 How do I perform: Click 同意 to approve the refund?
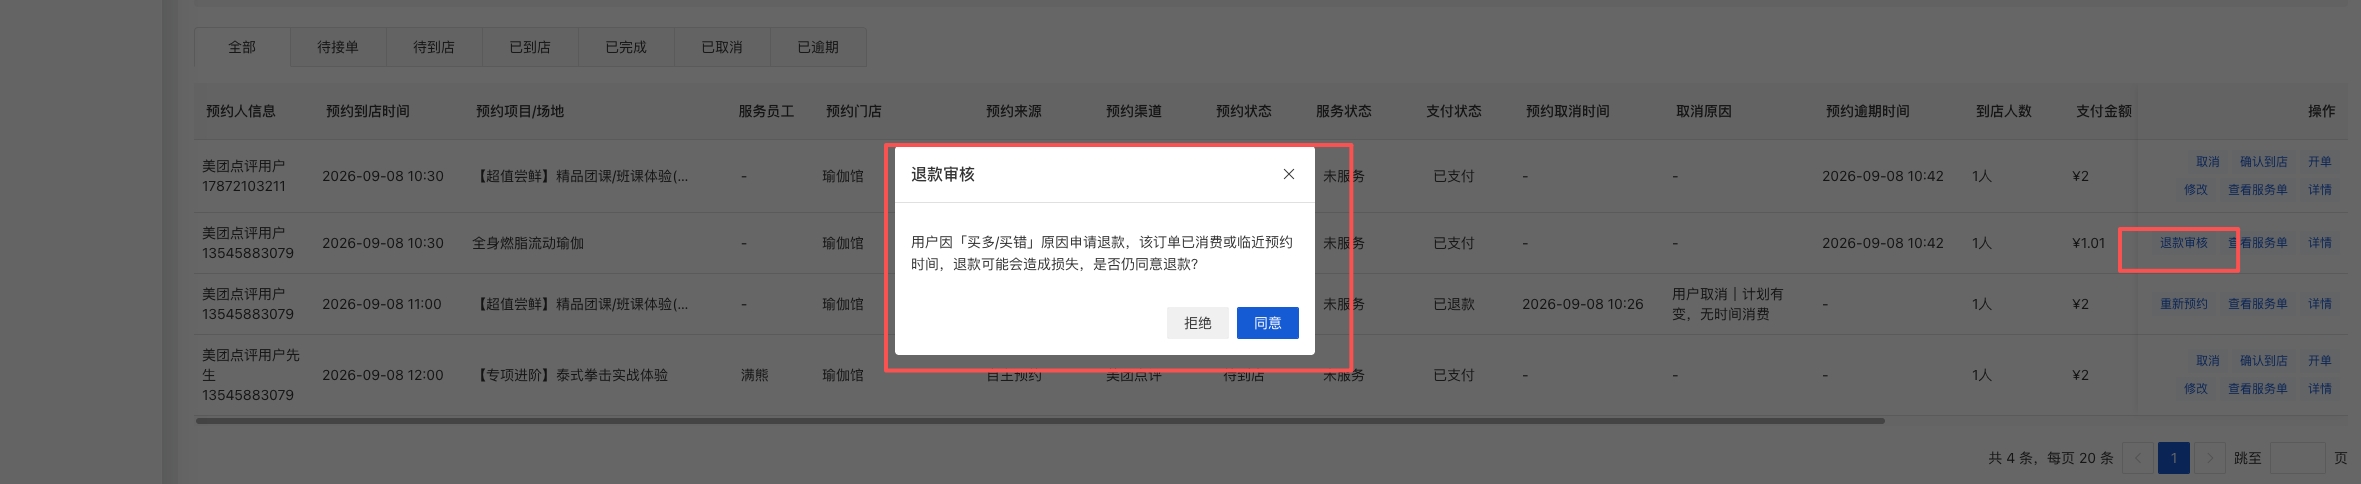click(1267, 323)
